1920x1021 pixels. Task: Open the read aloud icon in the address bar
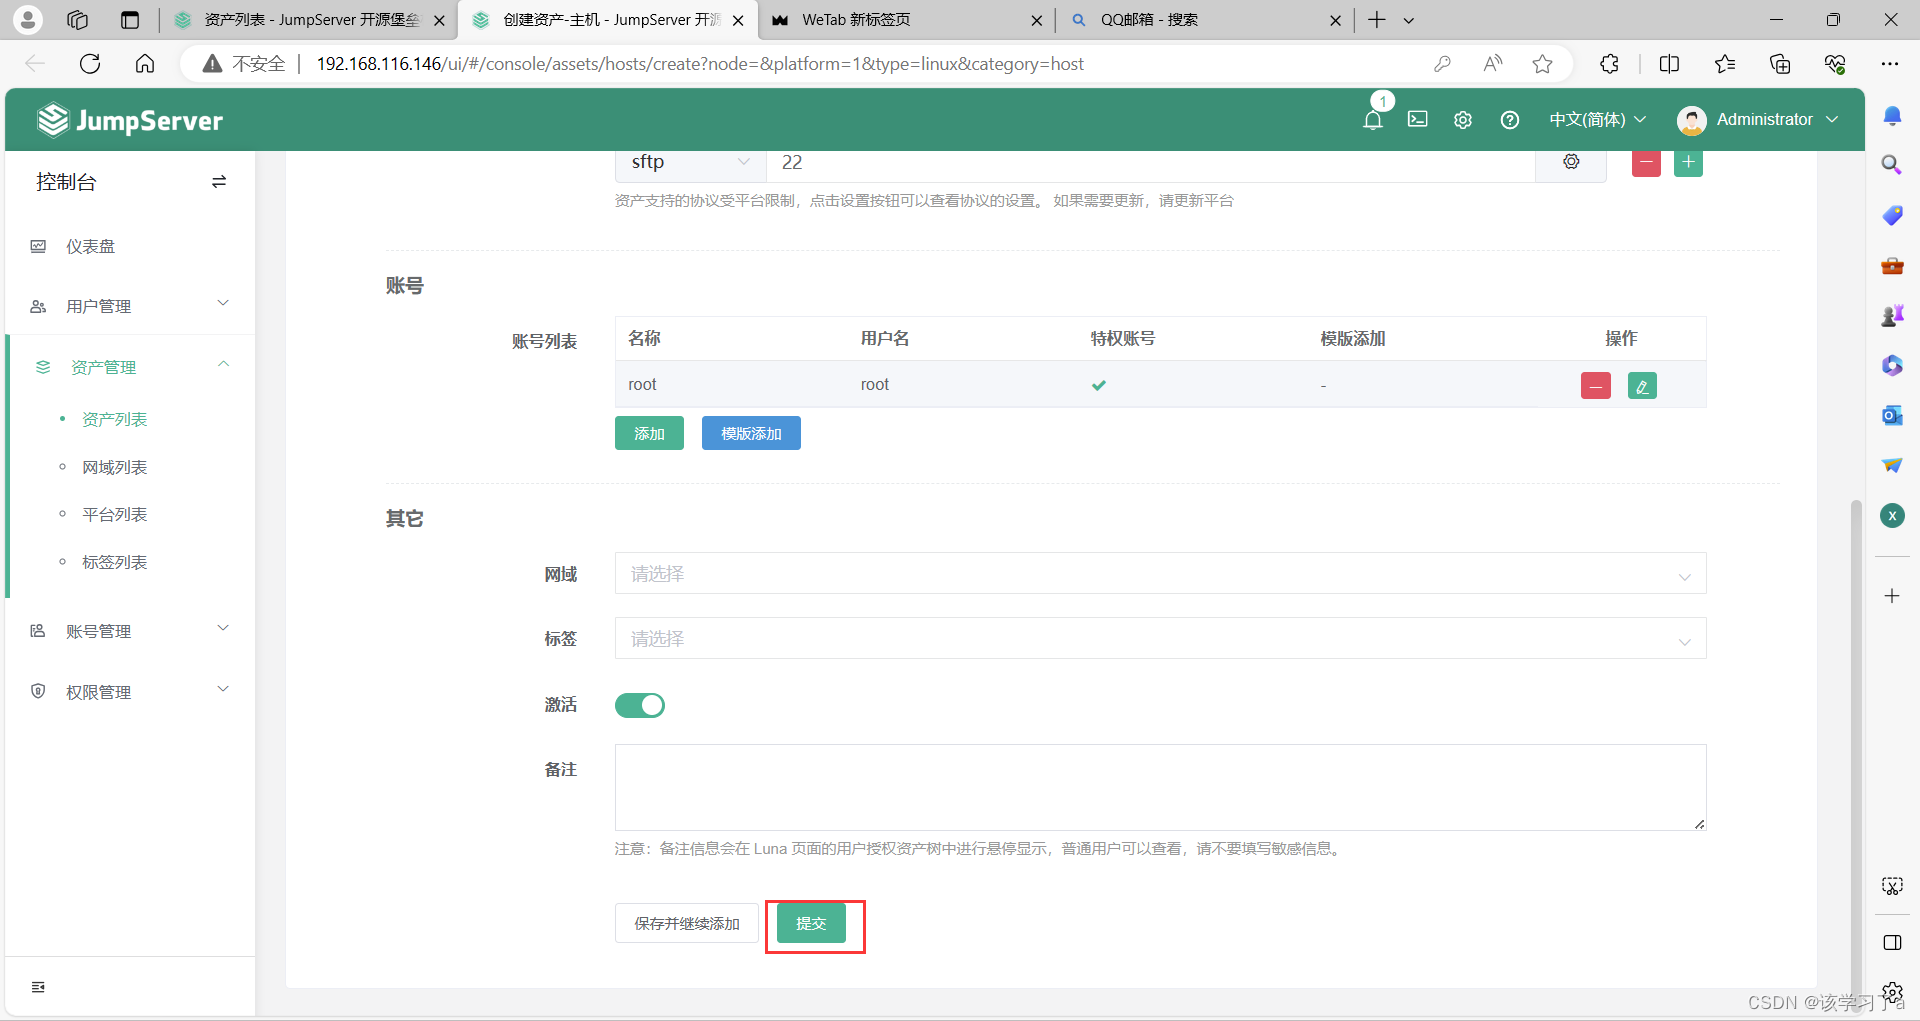click(1493, 64)
